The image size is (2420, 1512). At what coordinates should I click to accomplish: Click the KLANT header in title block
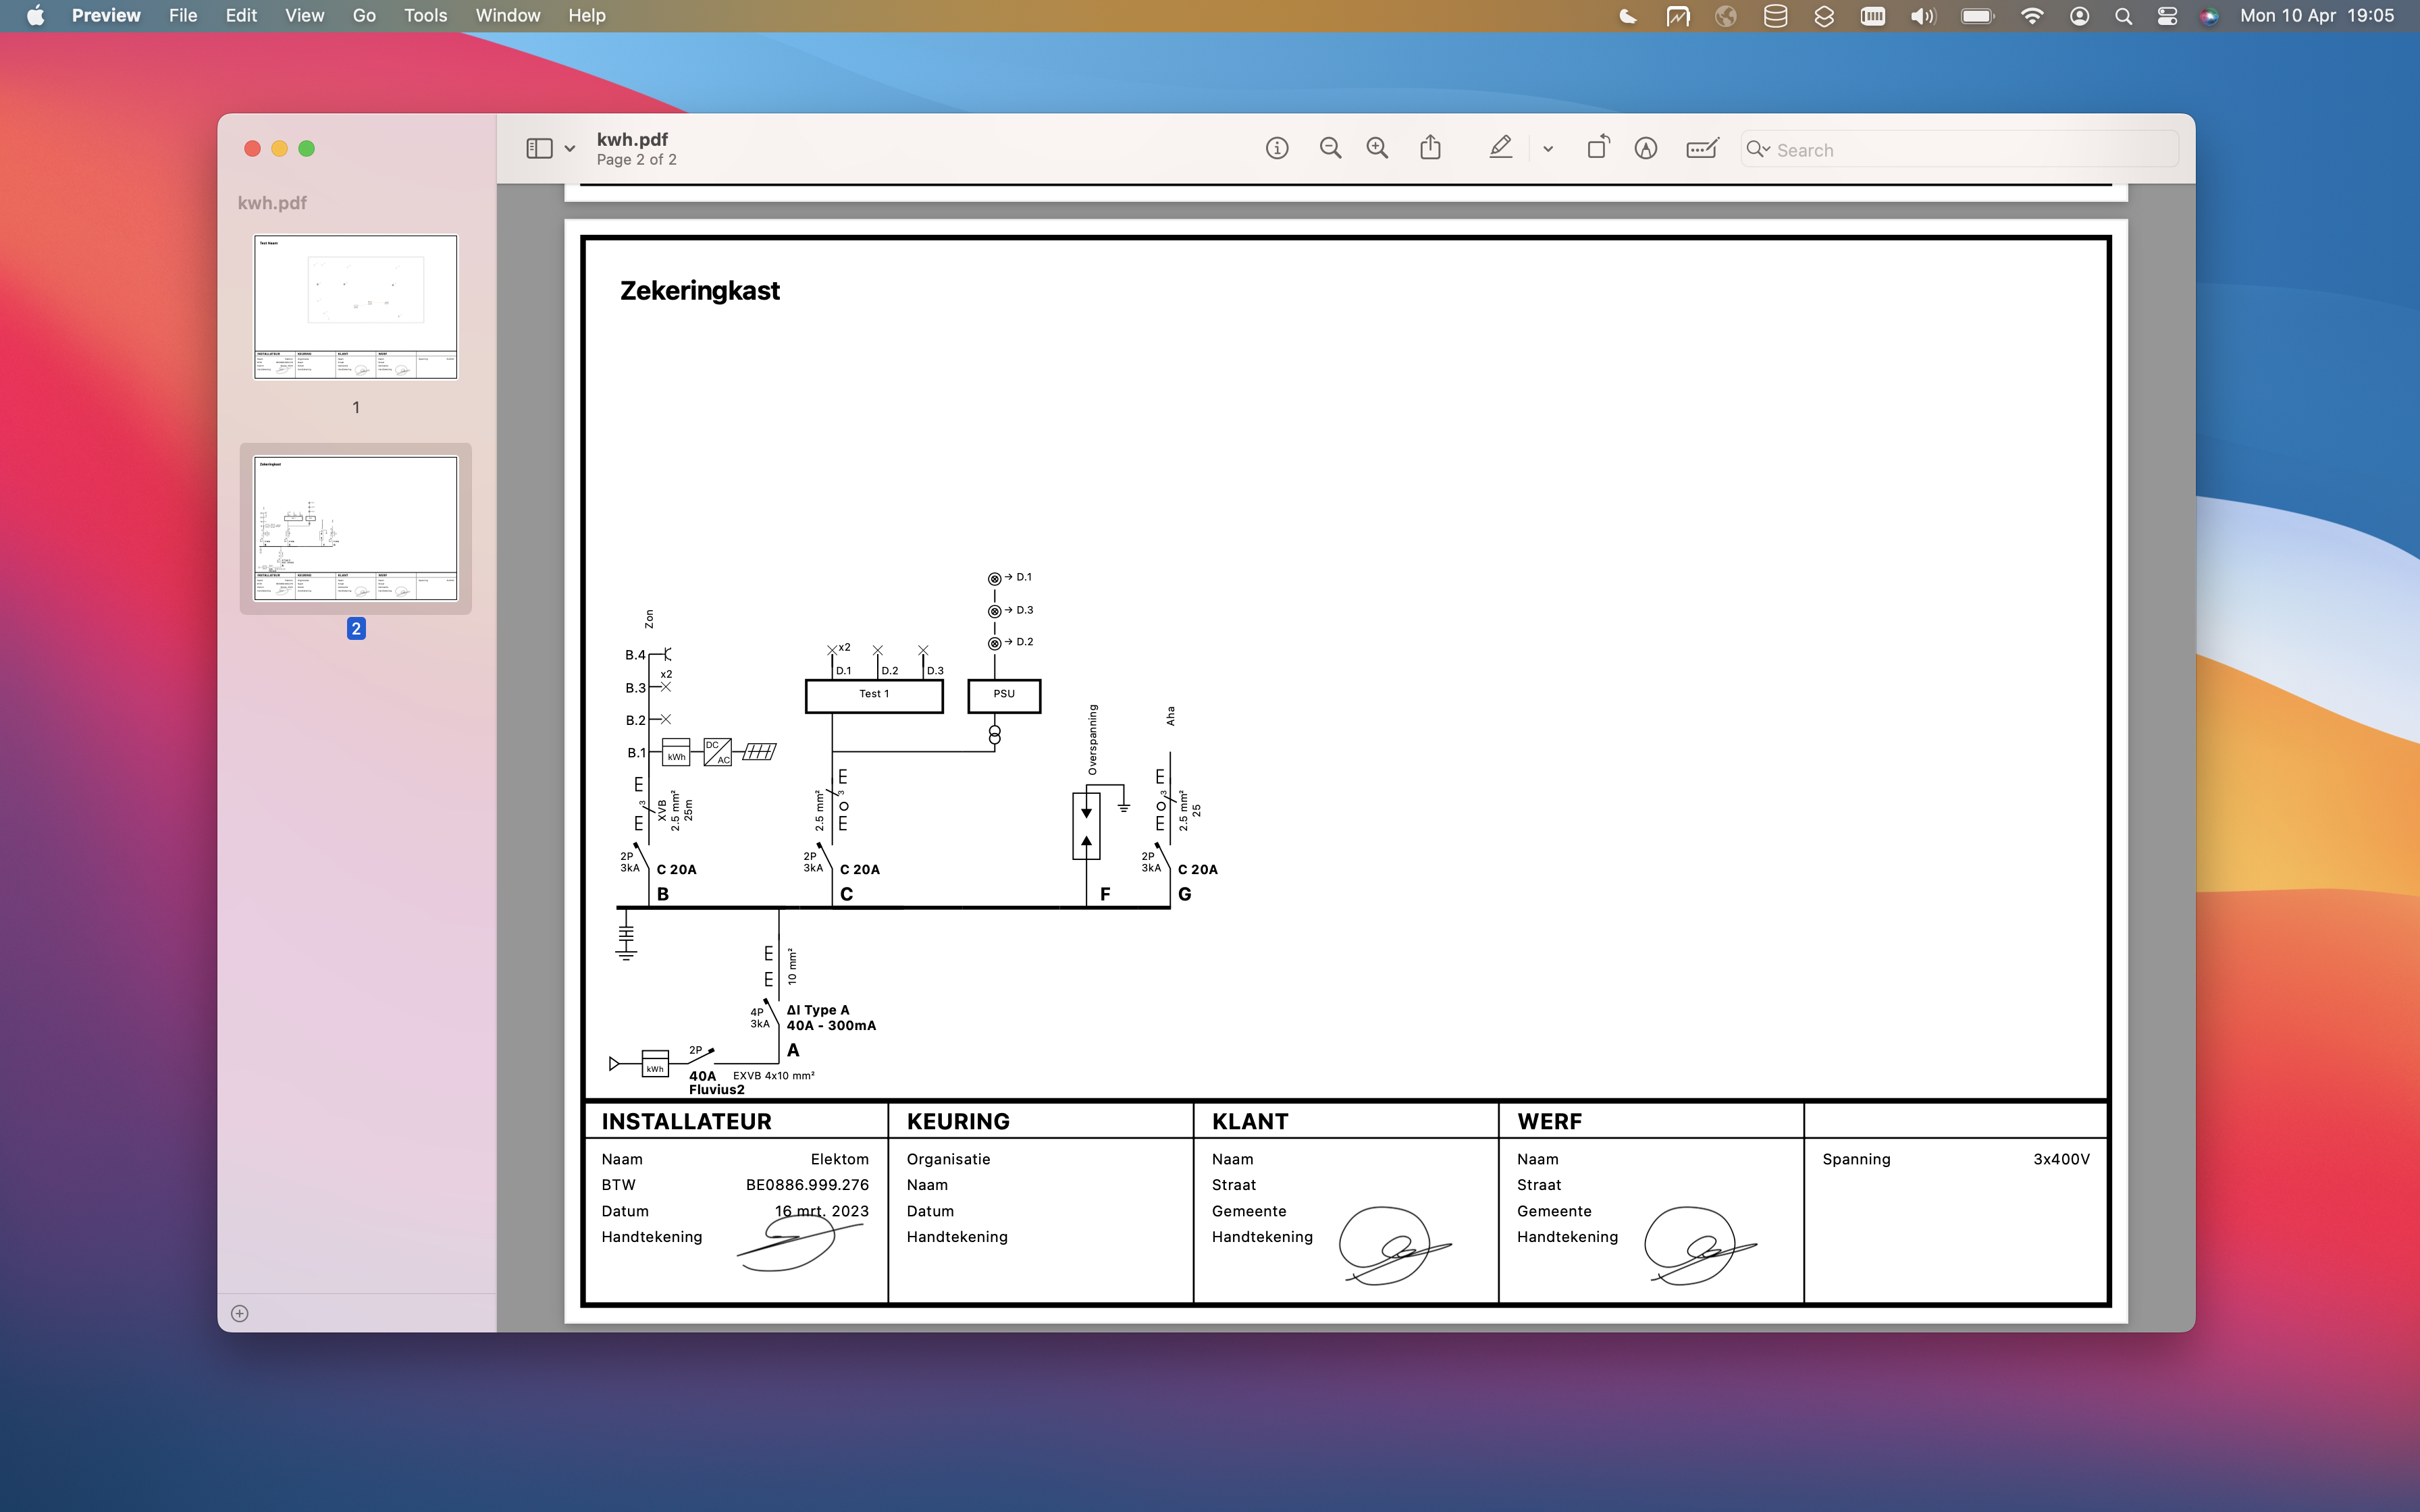(x=1250, y=1122)
